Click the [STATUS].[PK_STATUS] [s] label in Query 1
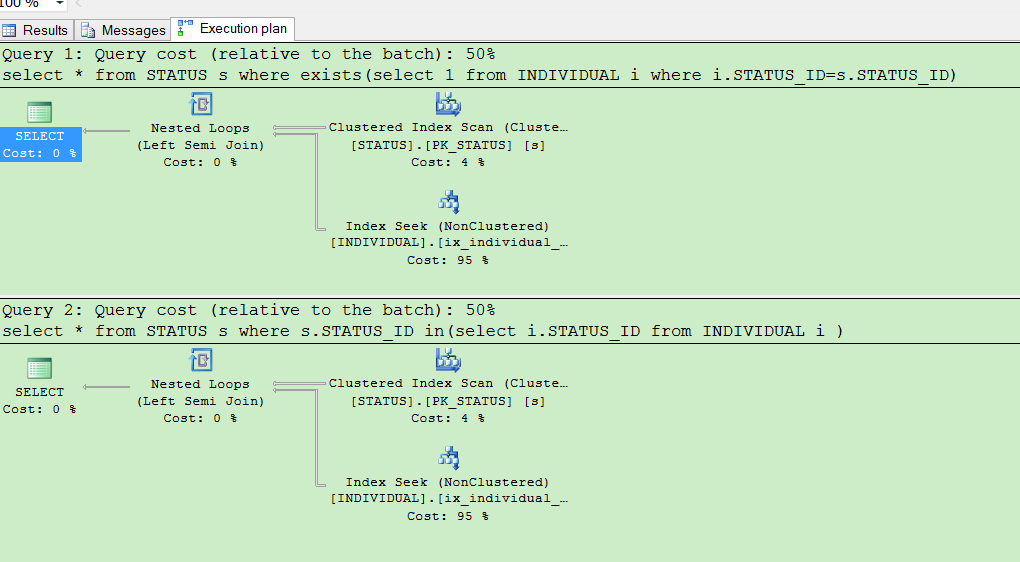Viewport: 1020px width, 562px height. coord(448,145)
